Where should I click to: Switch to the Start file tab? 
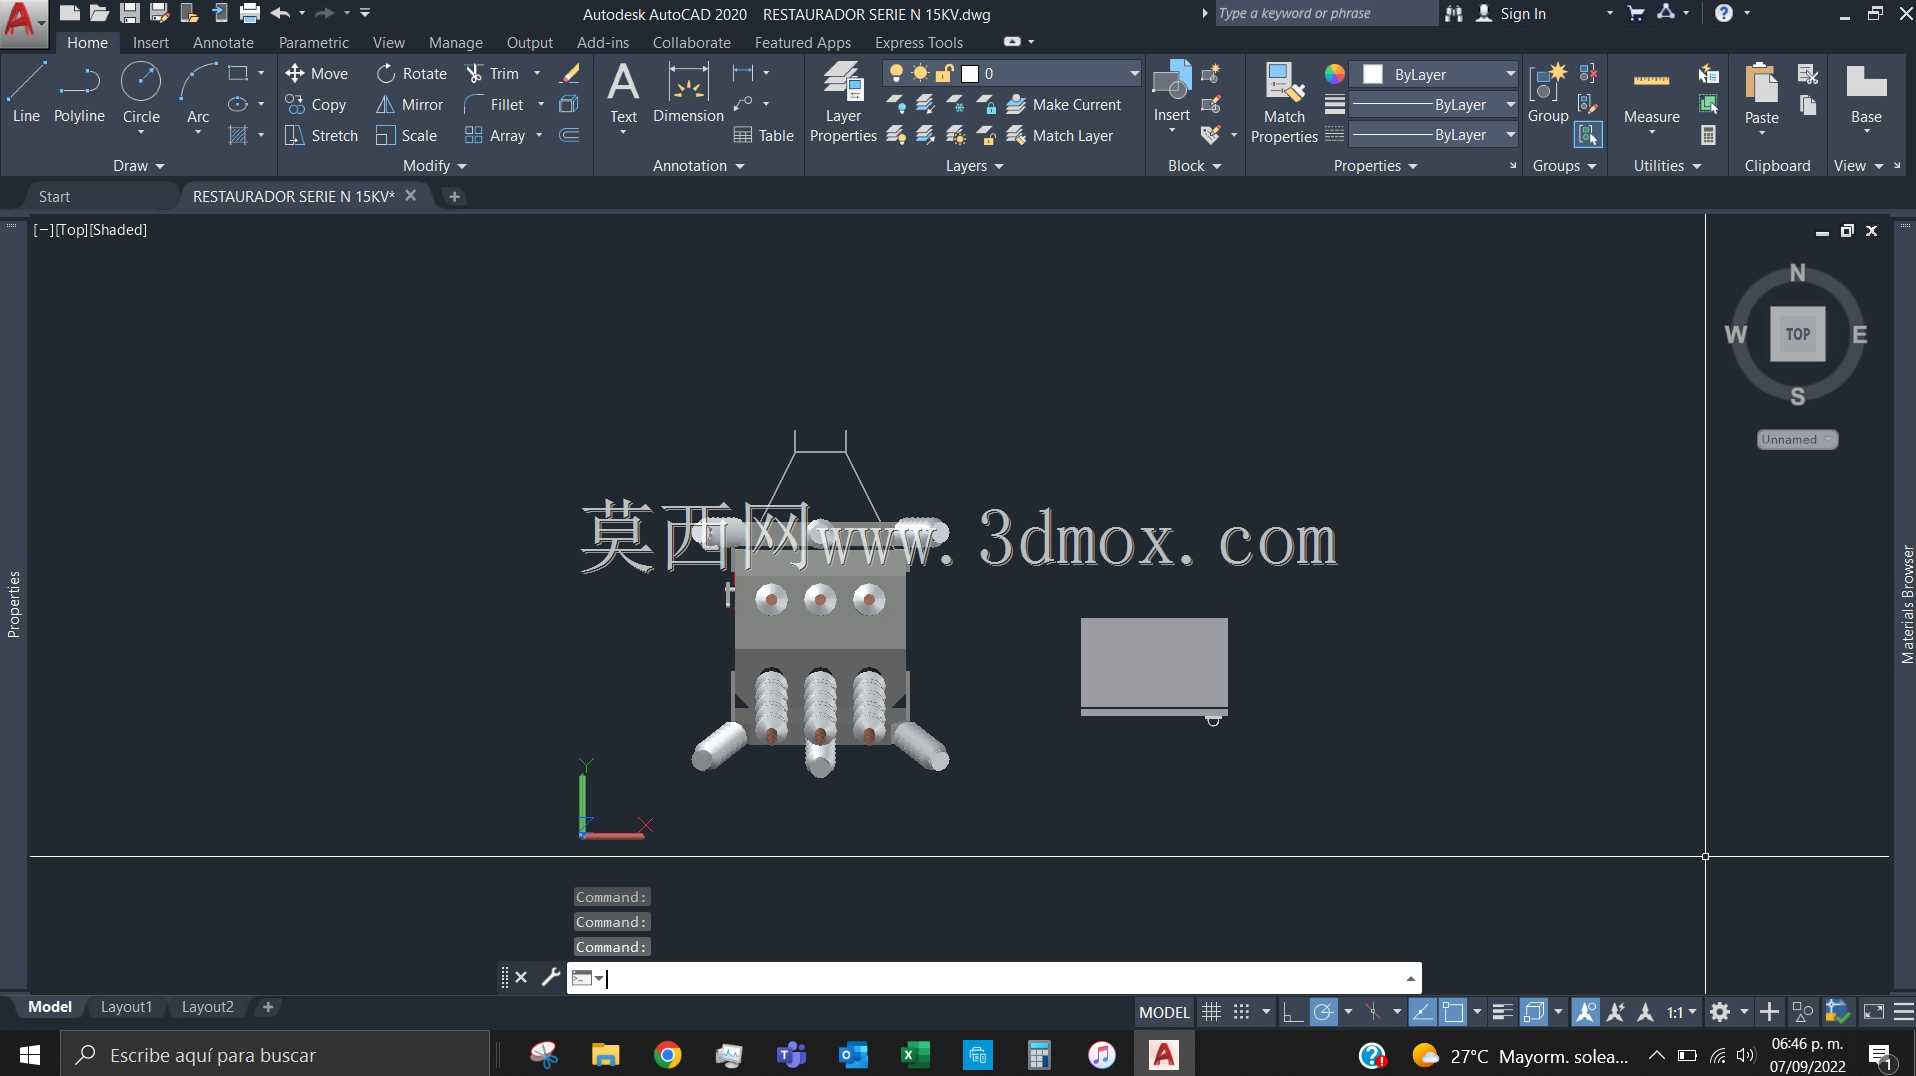coord(55,196)
